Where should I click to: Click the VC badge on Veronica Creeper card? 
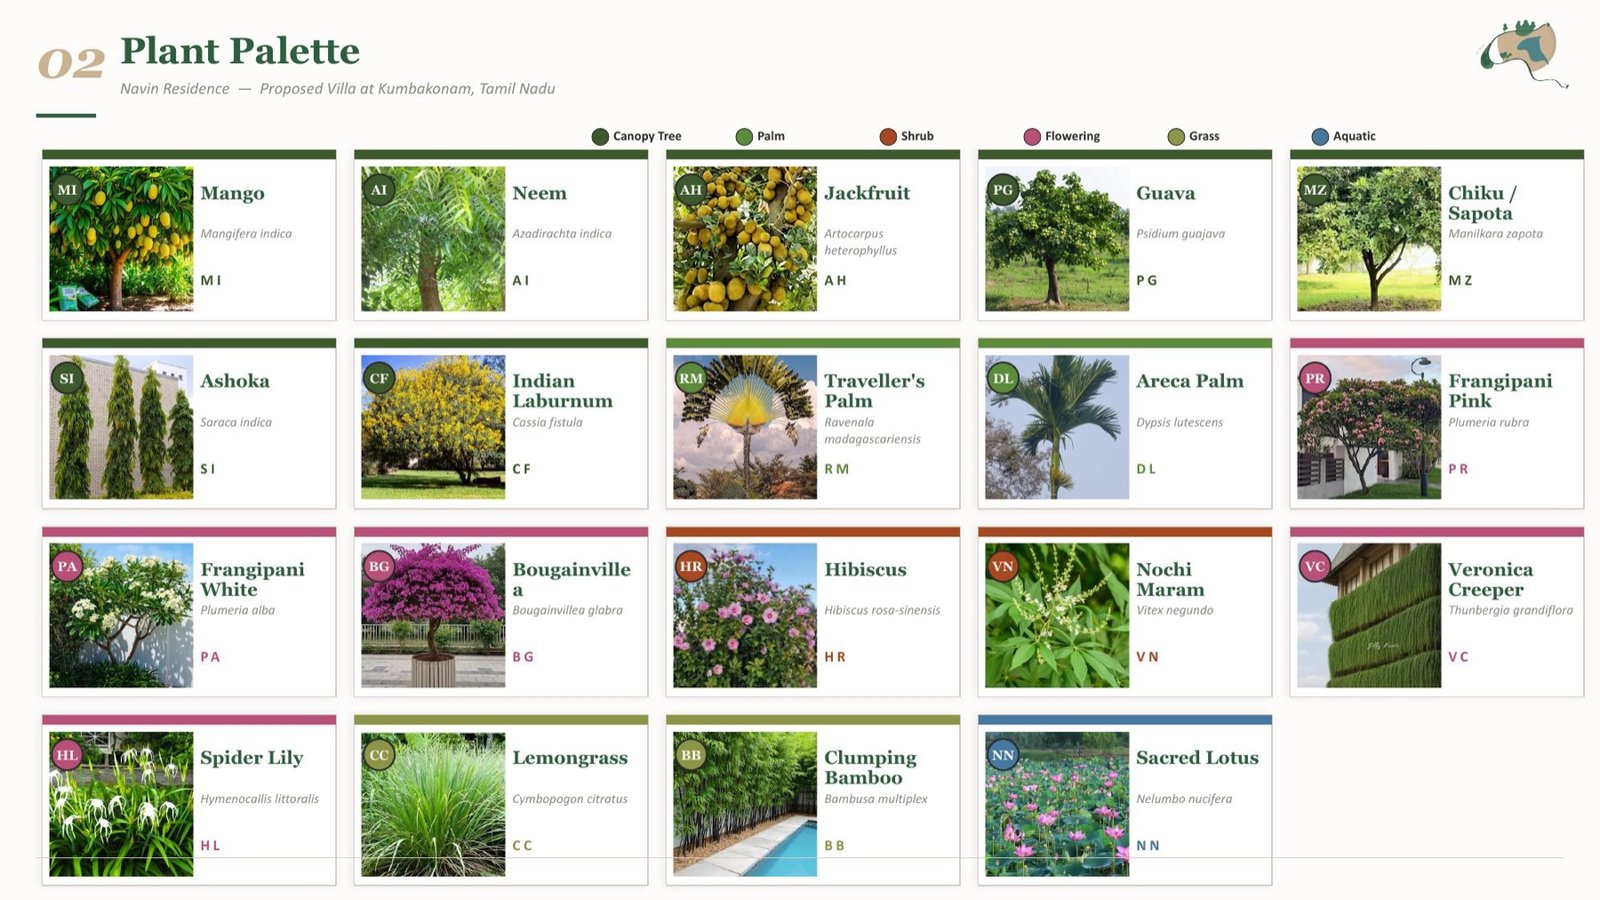tap(1315, 566)
